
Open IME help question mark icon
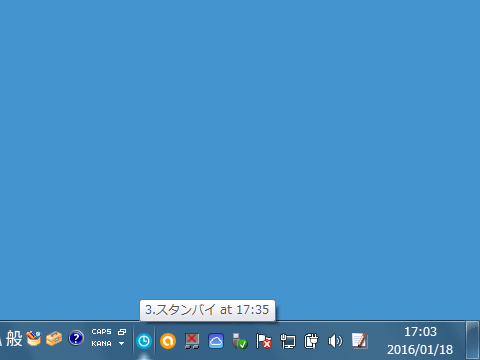pyautogui.click(x=76, y=338)
